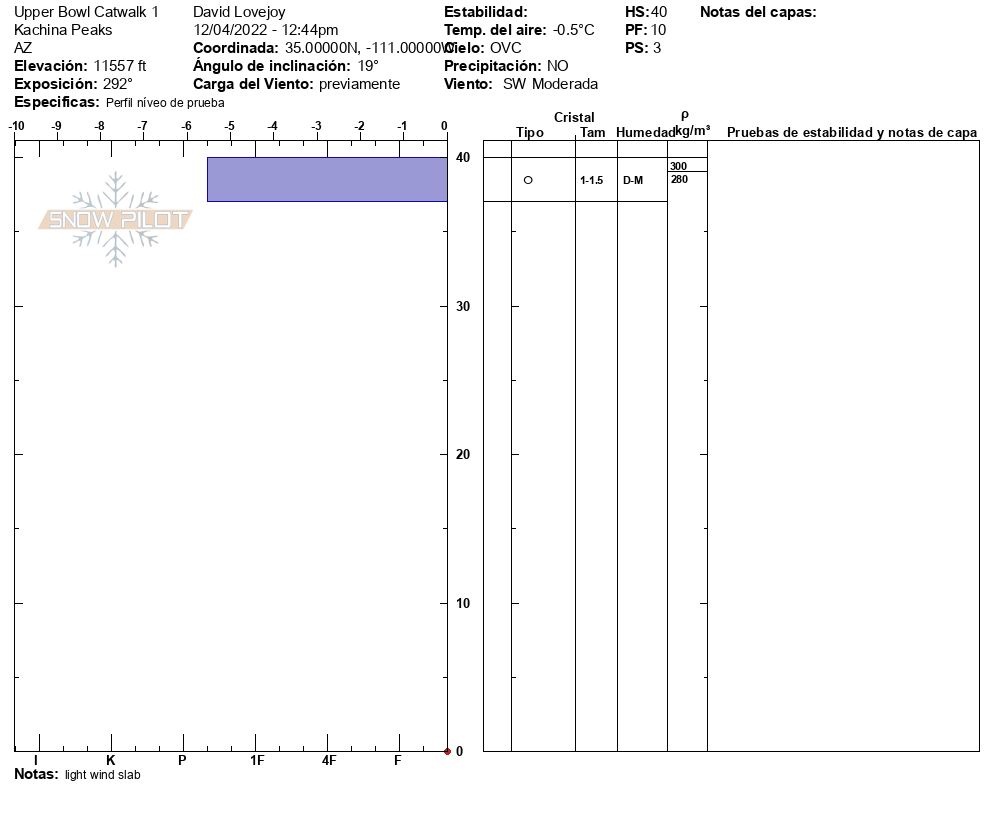Click the 300 density value
The height and width of the screenshot is (840, 994).
coord(678,166)
